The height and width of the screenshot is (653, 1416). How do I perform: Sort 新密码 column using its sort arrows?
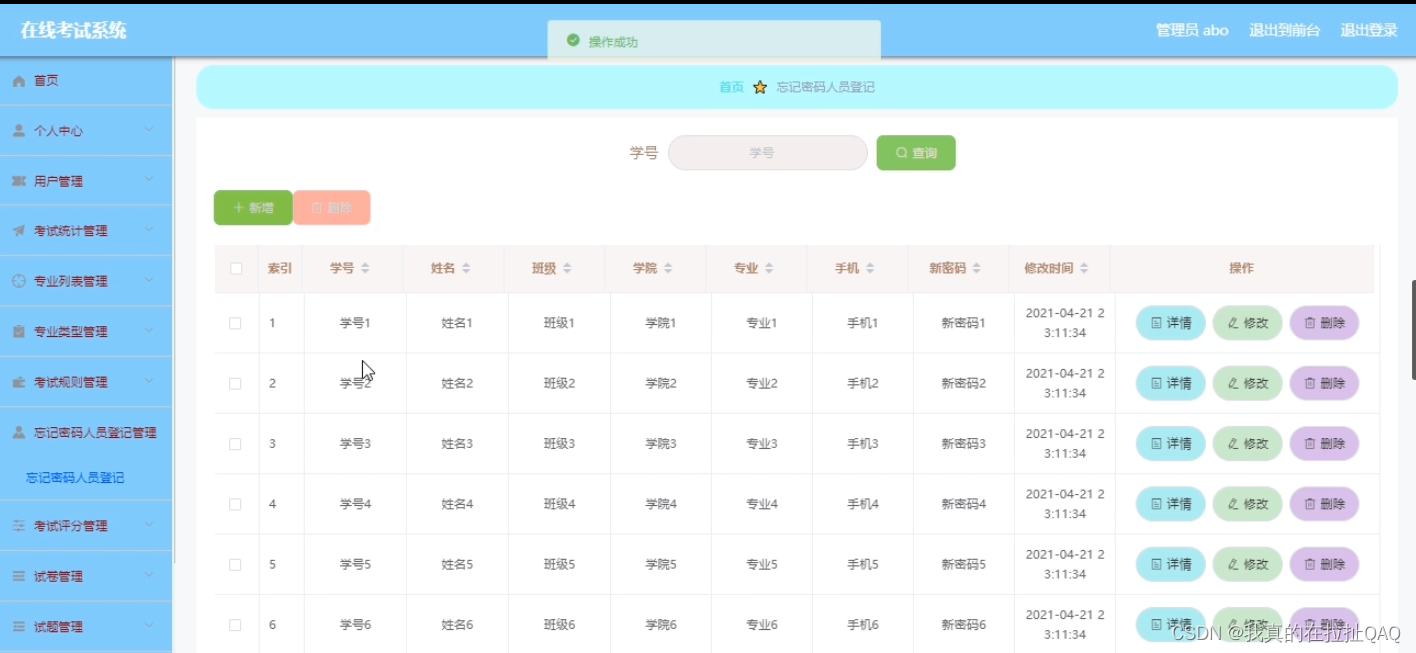coord(977,269)
